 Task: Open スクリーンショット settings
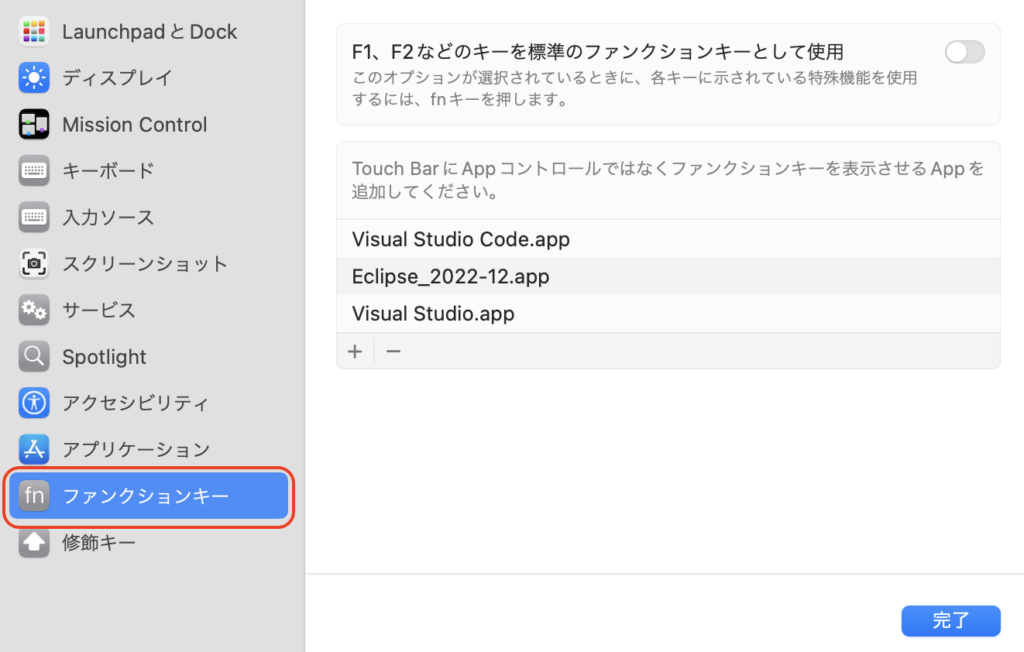point(33,264)
